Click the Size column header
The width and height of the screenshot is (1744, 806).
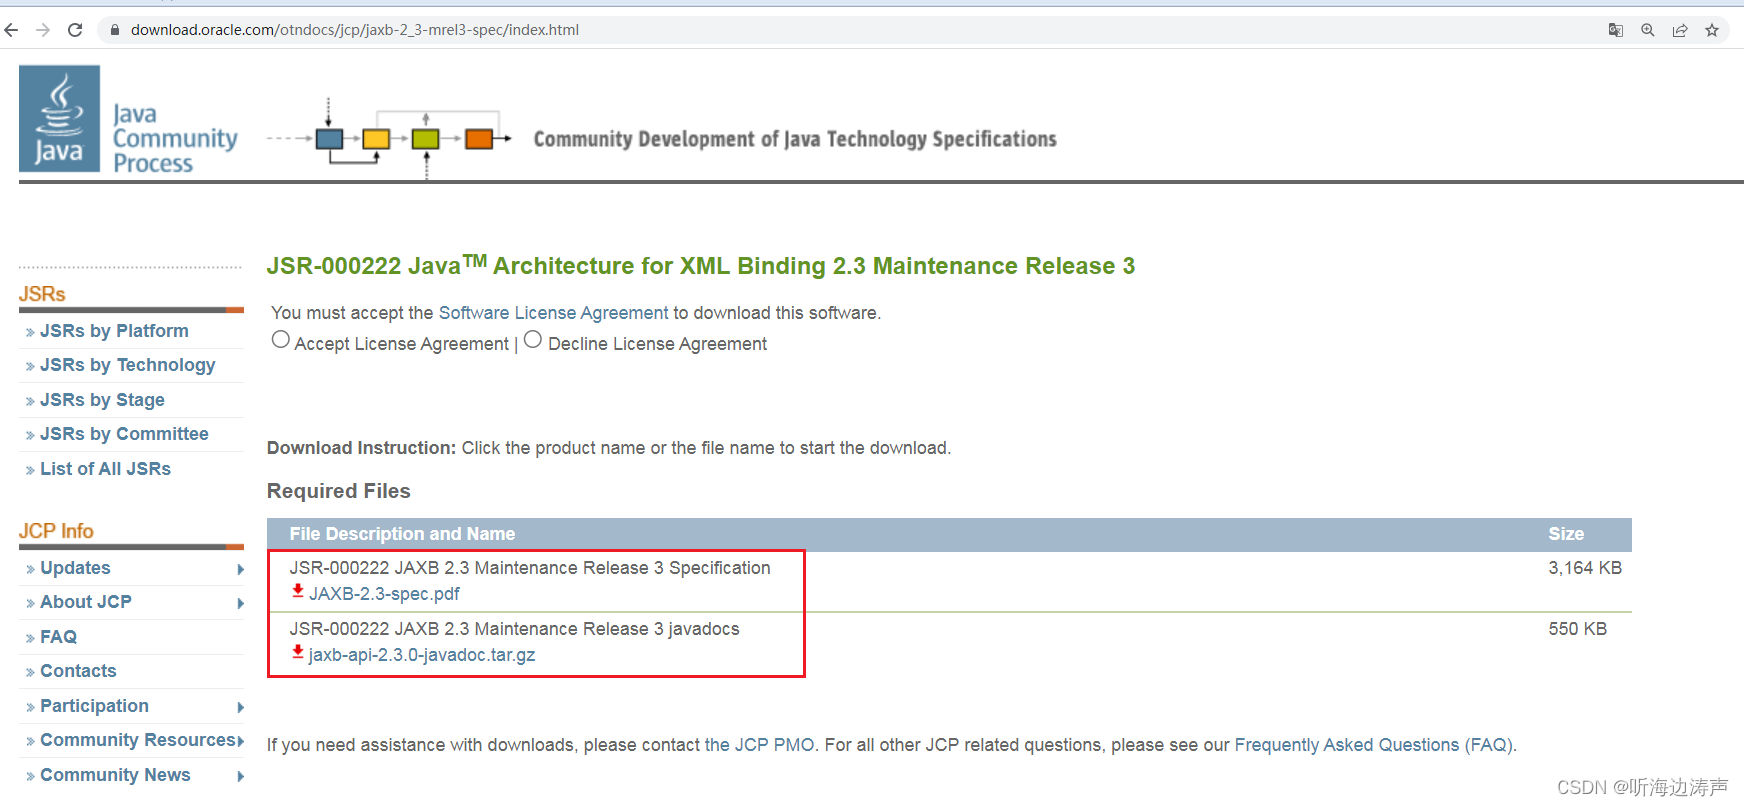pyautogui.click(x=1566, y=534)
